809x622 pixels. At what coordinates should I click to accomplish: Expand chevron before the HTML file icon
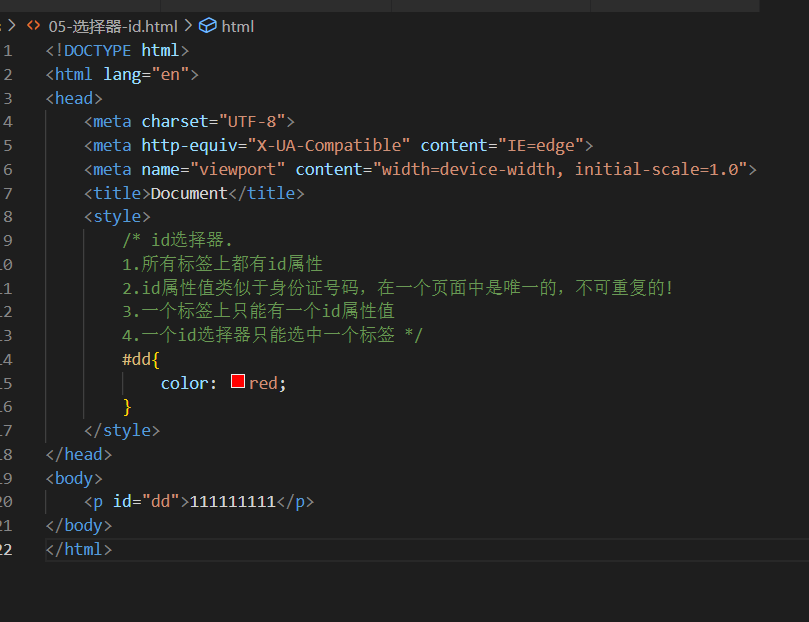coord(10,27)
